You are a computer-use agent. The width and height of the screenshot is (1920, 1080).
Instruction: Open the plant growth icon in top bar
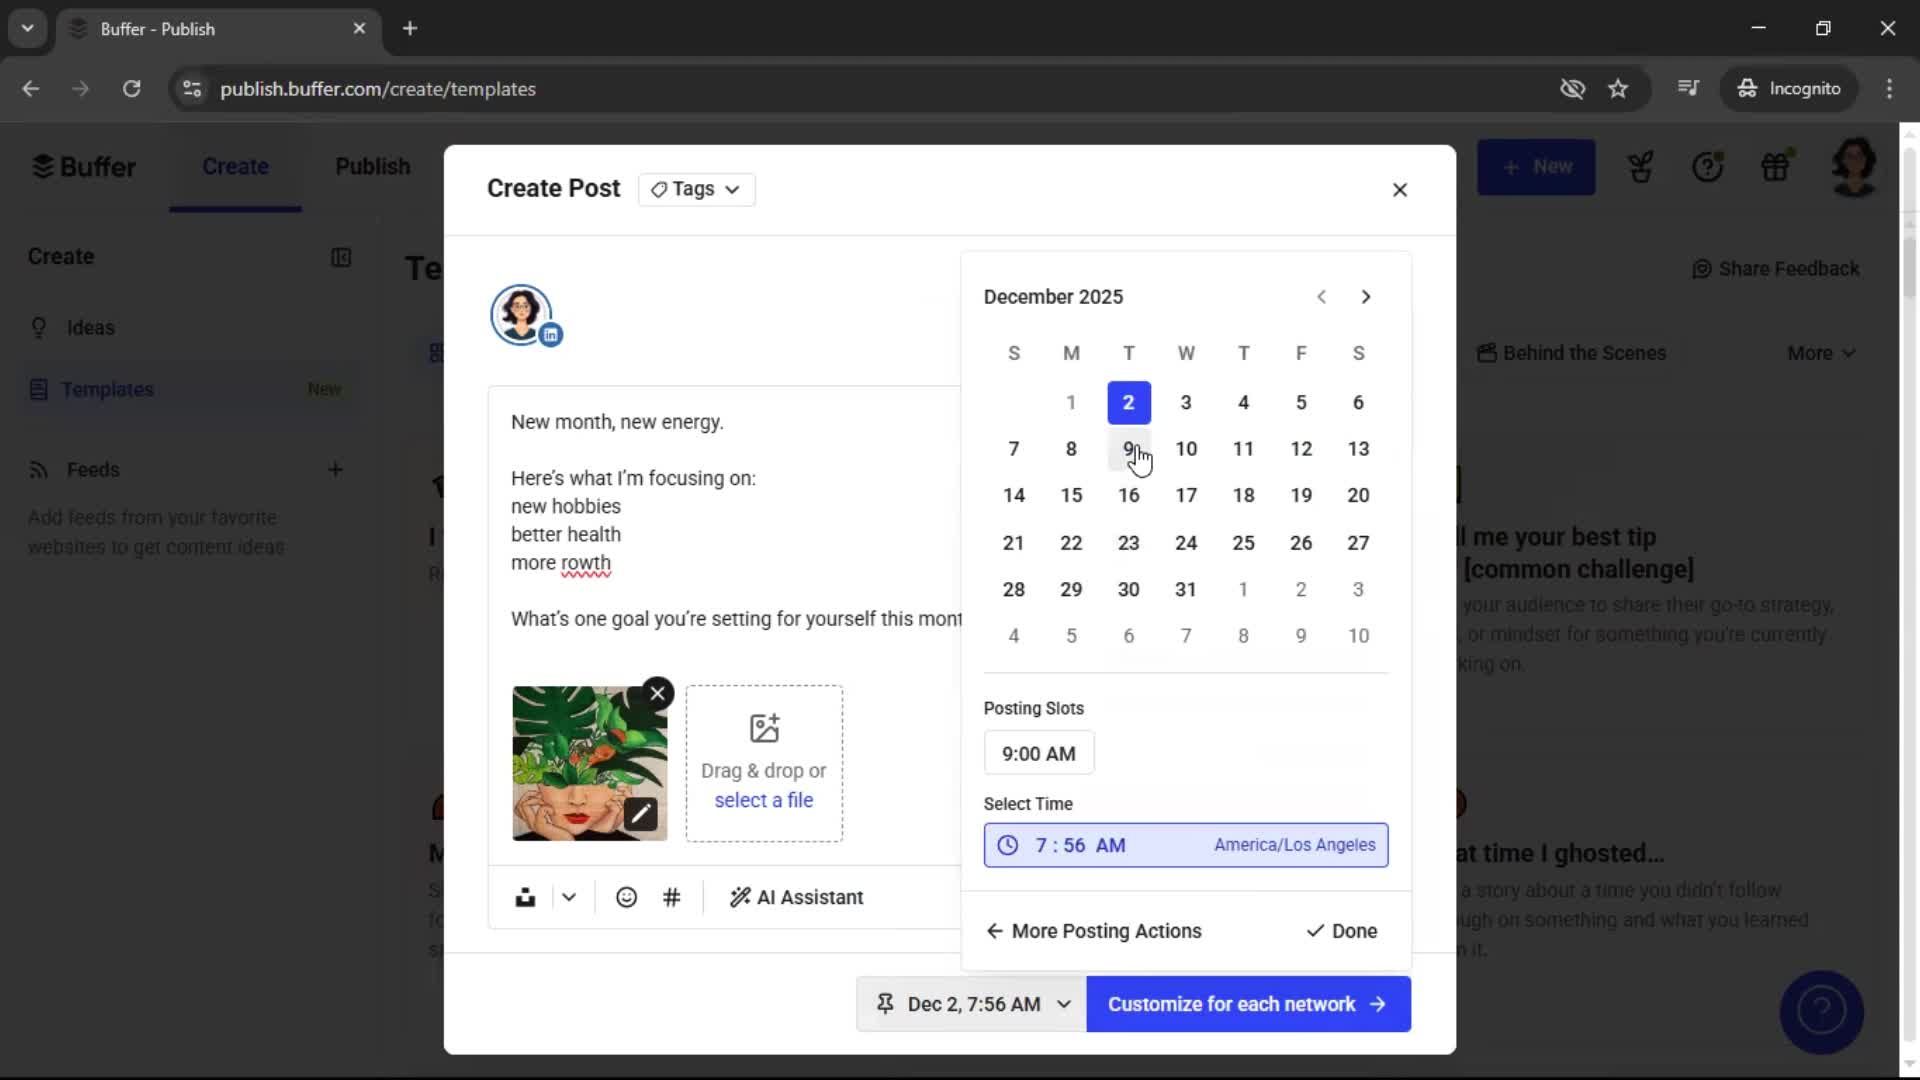(x=1640, y=167)
